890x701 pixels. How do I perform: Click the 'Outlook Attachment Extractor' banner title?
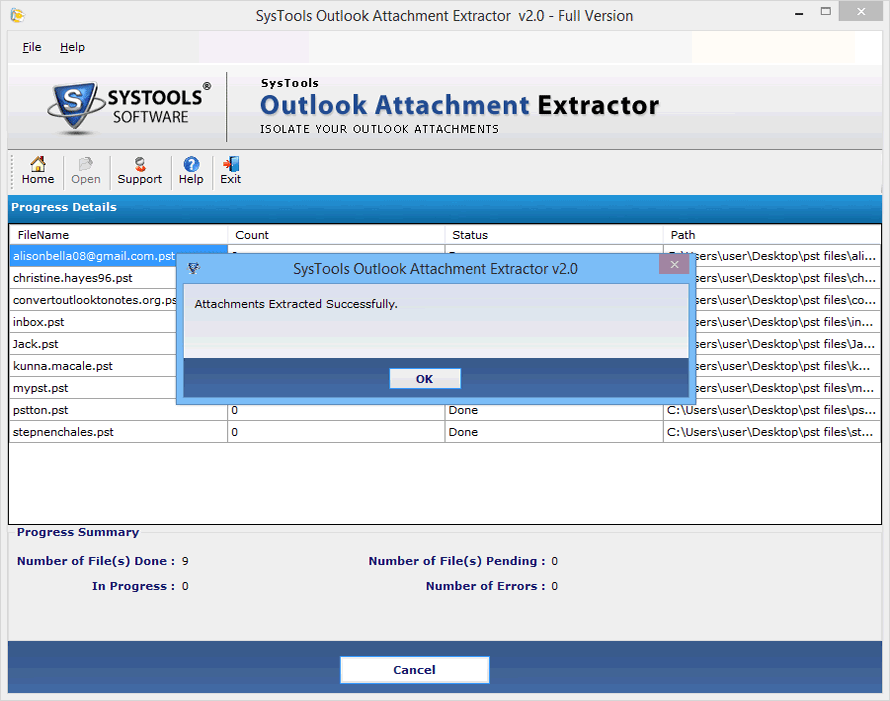pyautogui.click(x=459, y=106)
